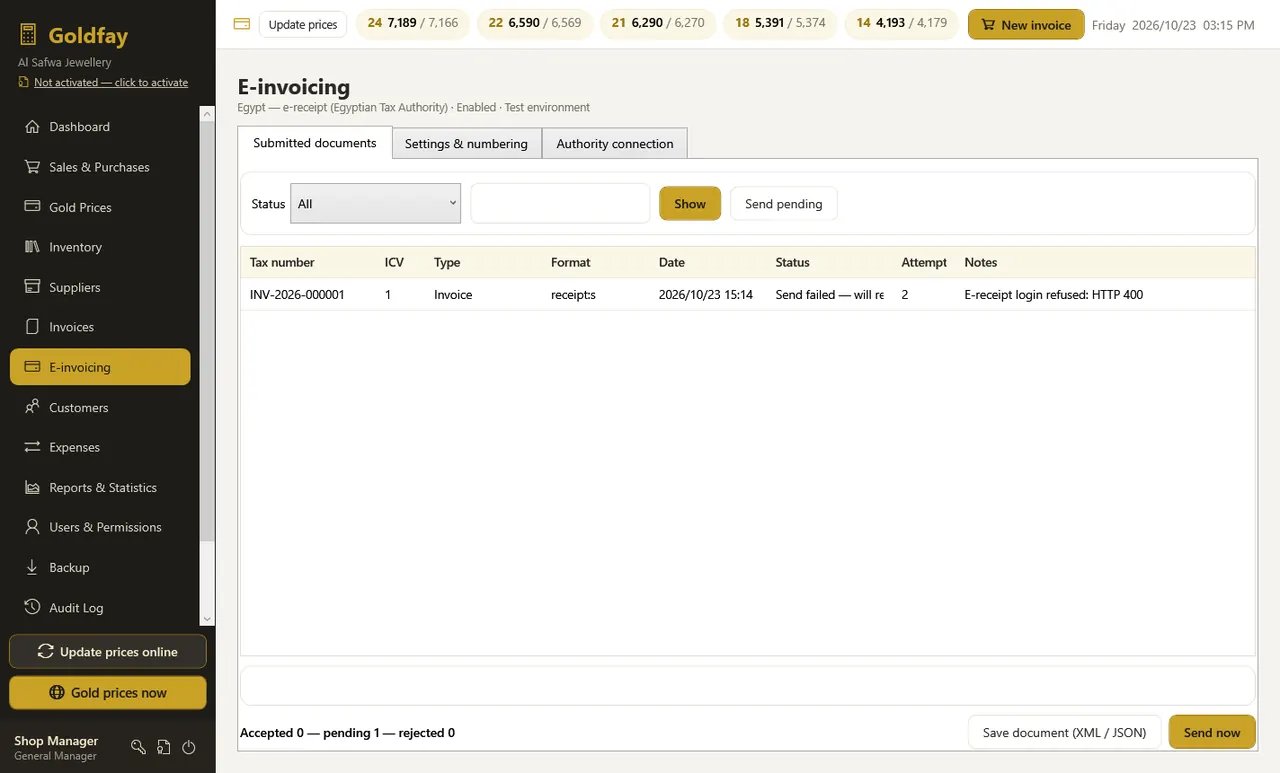Open the Status filter dropdown
The image size is (1280, 773).
tap(375, 203)
